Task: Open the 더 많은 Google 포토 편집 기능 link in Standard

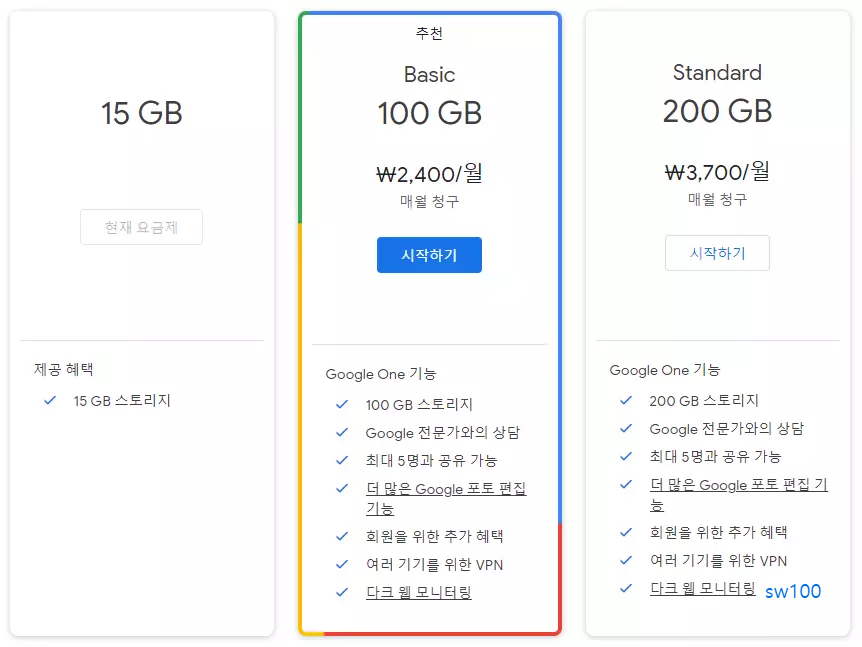Action: (x=736, y=485)
